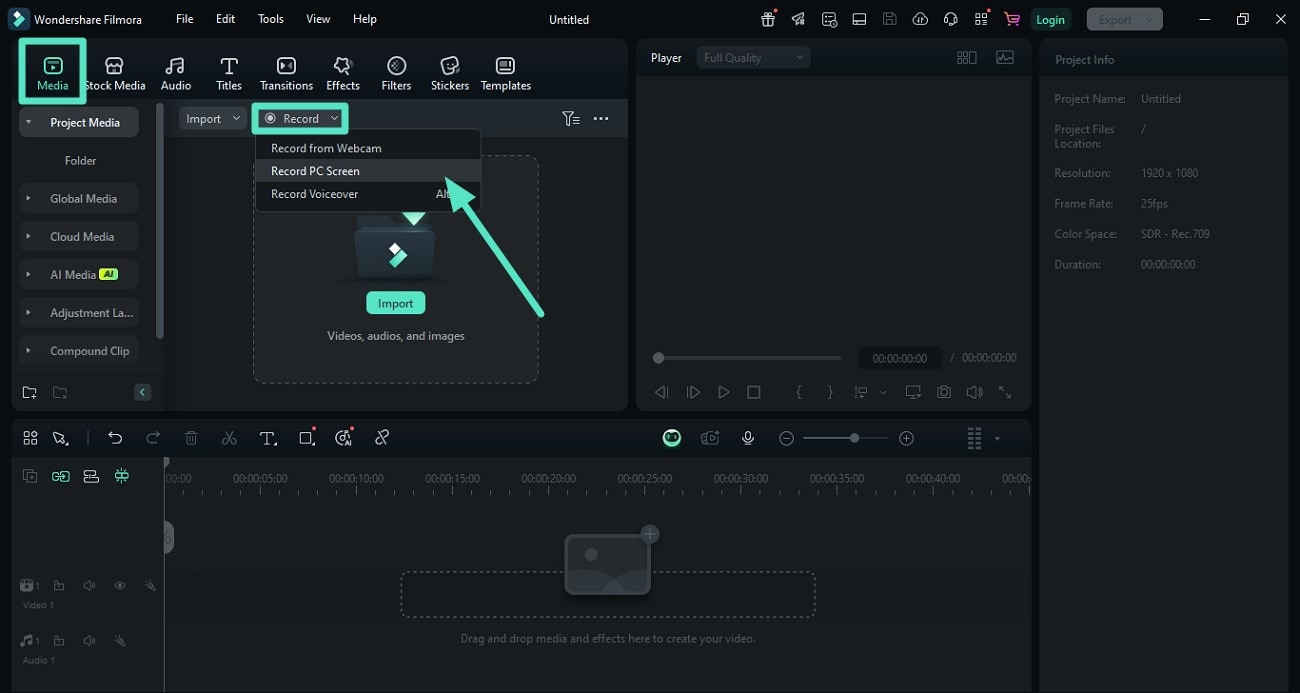The height and width of the screenshot is (693, 1300).
Task: Adjust the timeline zoom slider
Action: tap(845, 438)
